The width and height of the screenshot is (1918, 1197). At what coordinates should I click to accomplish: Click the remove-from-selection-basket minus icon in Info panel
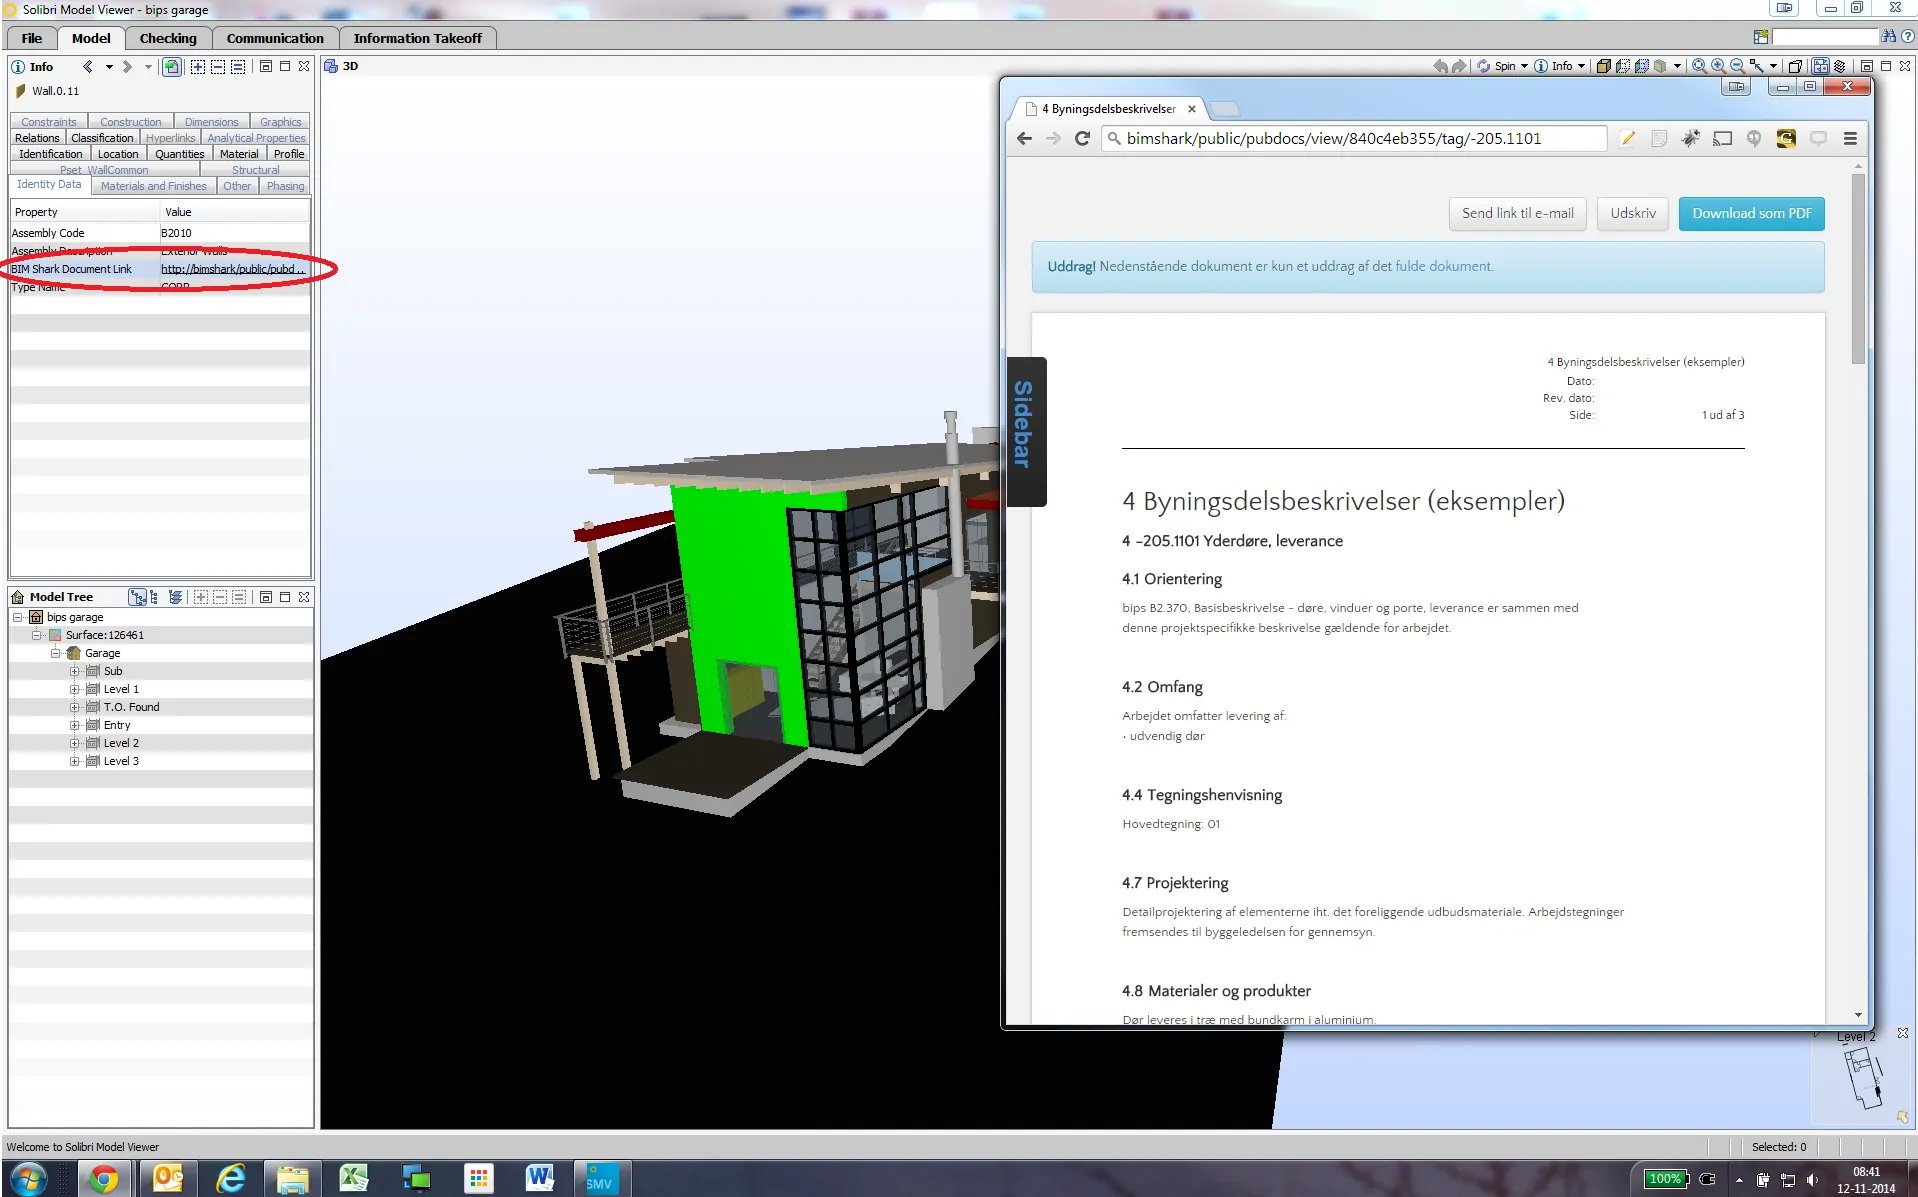click(x=218, y=66)
